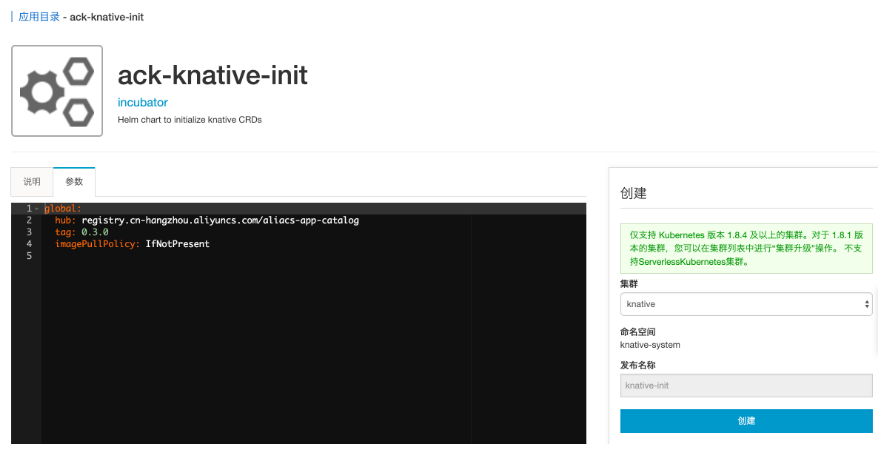Click the knative-system namespace text
Image resolution: width=885 pixels, height=454 pixels.
point(650,345)
